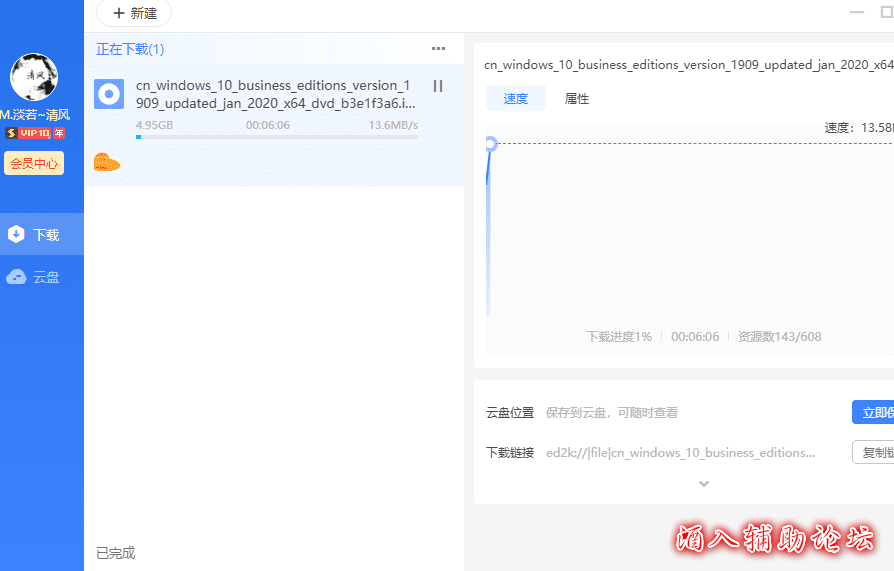Click the 立即保存 save to cloud button
Viewport: 894px width, 571px height.
tap(873, 412)
